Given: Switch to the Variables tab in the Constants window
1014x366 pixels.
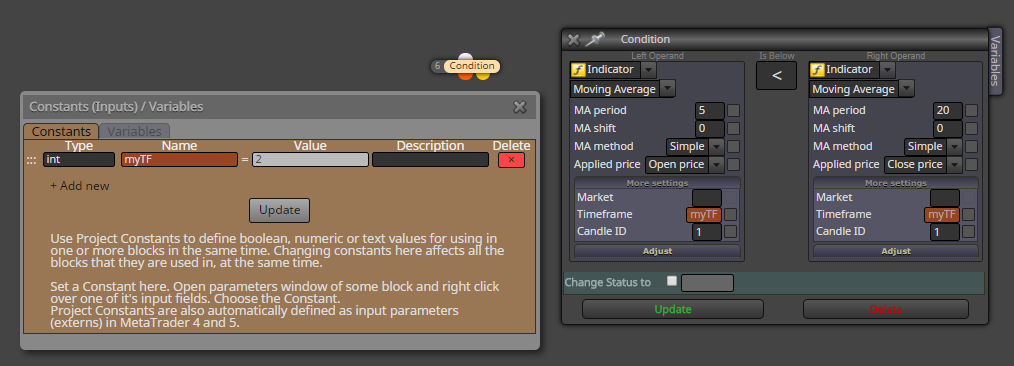Looking at the screenshot, I should pos(135,131).
